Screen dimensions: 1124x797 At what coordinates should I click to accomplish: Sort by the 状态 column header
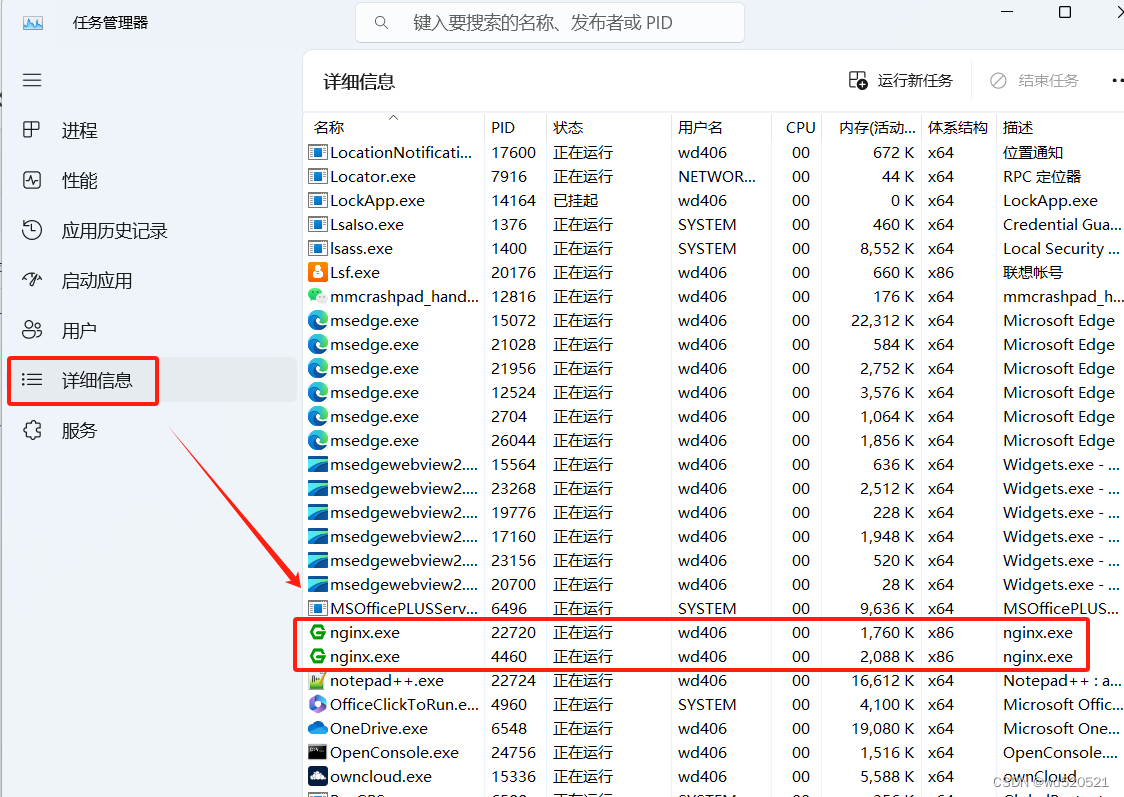[x=608, y=127]
